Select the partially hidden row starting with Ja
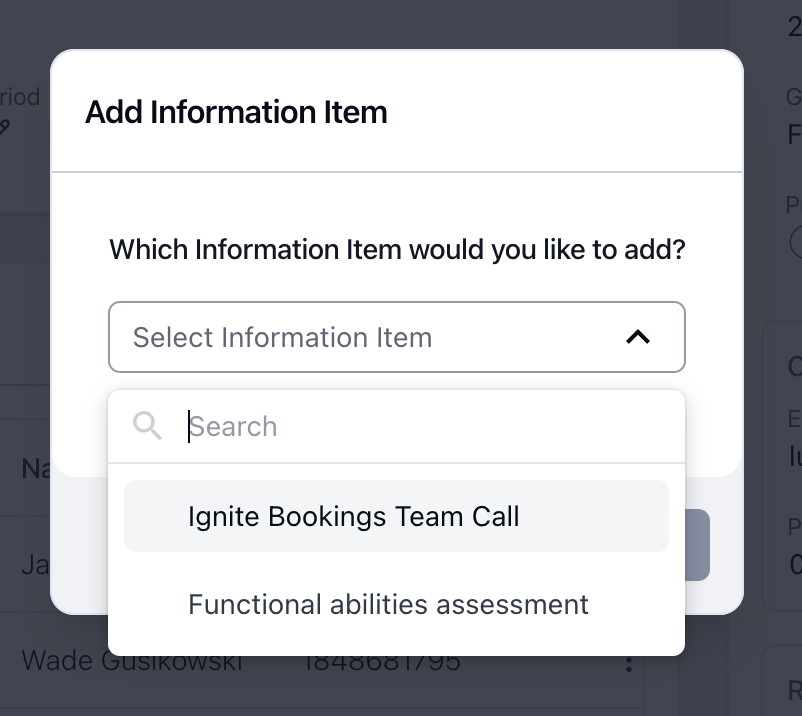Viewport: 802px width, 716px height. [x=35, y=565]
